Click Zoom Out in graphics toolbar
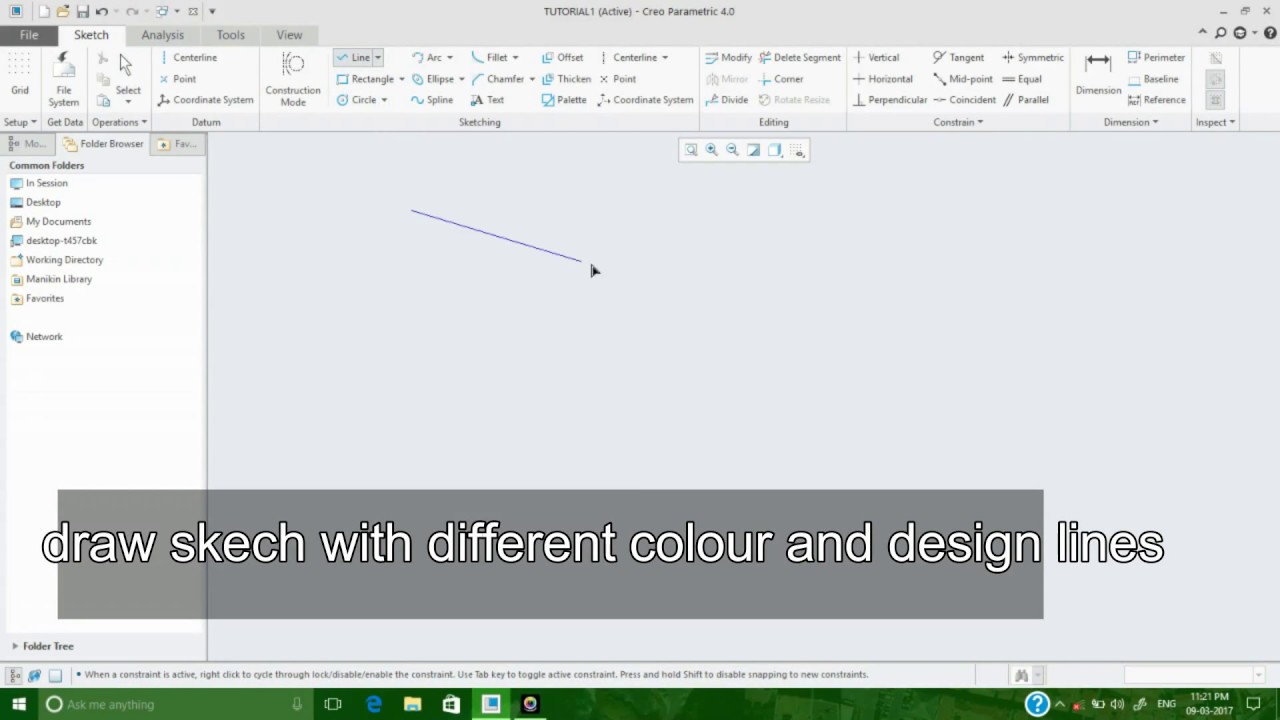This screenshot has height=720, width=1280. pyautogui.click(x=732, y=150)
